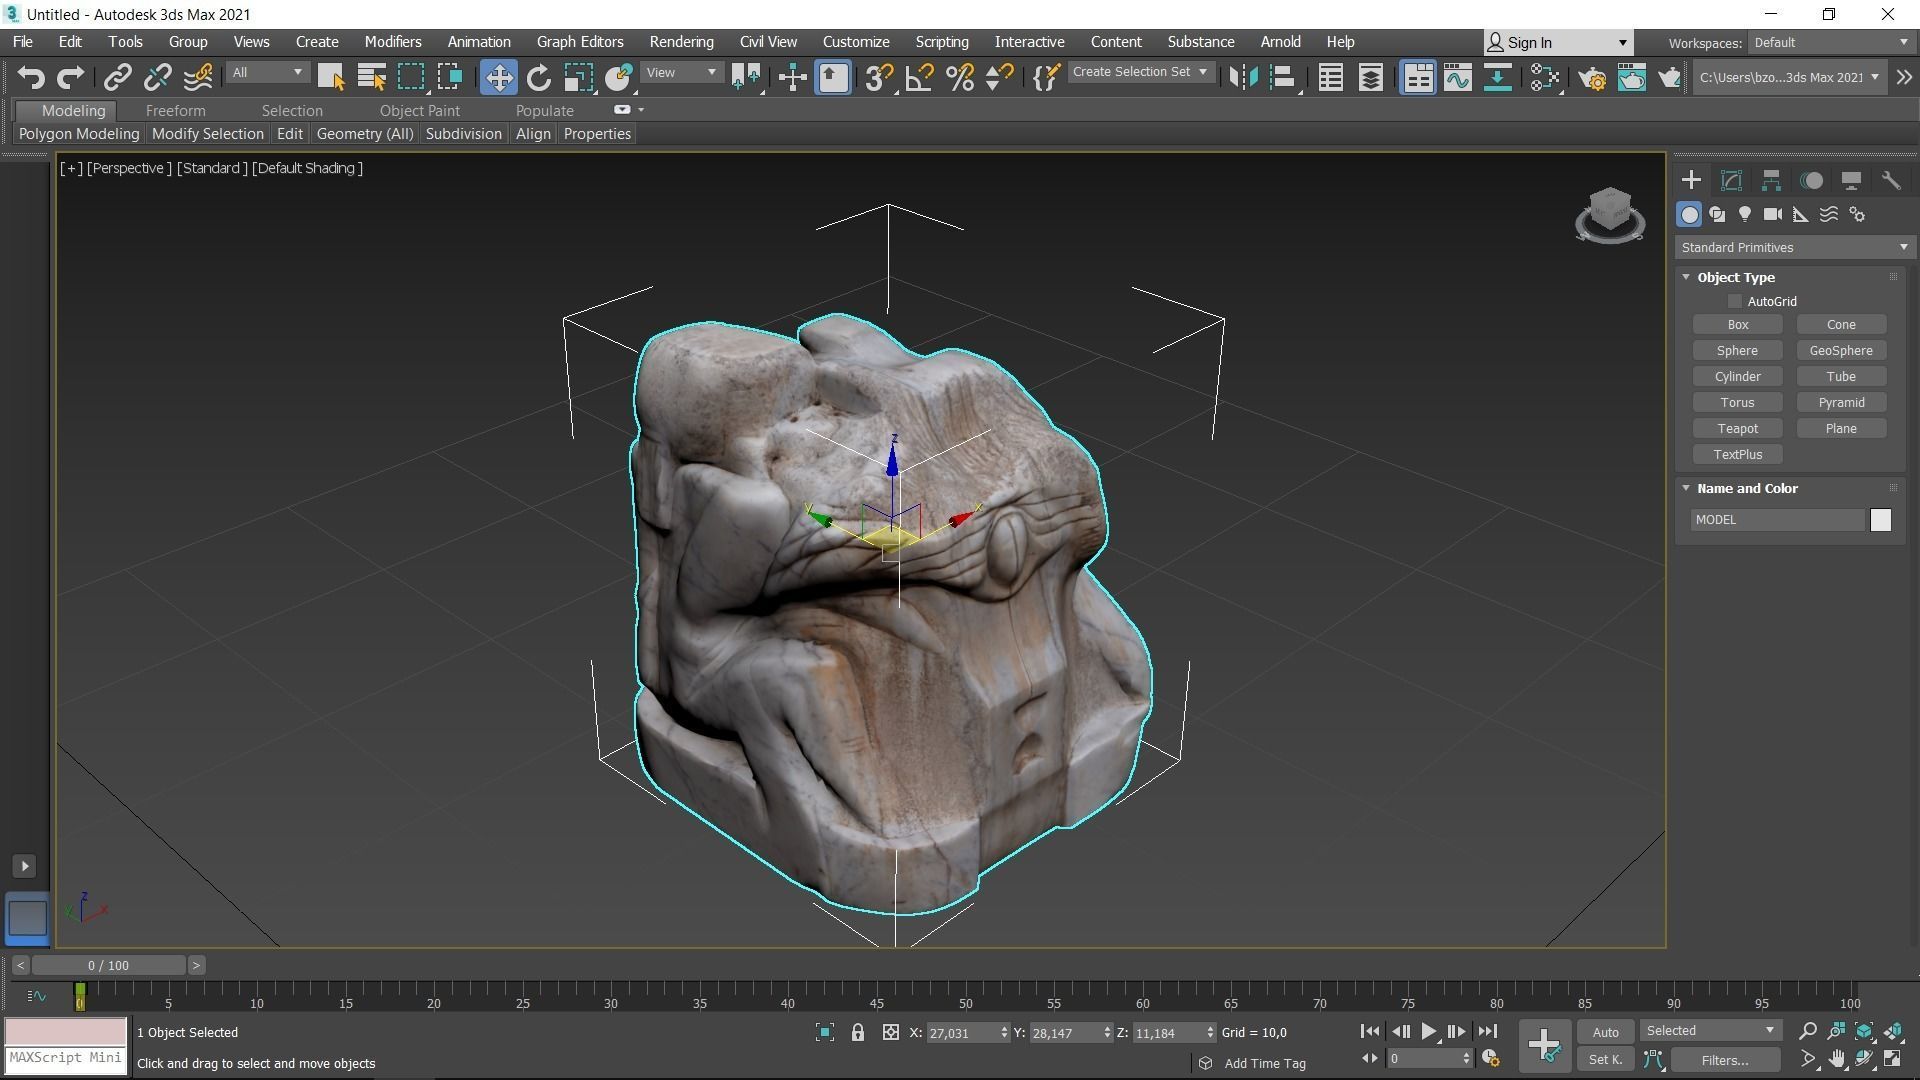This screenshot has height=1080, width=1920.
Task: Open the reference coordinate View dropdown
Action: point(681,73)
